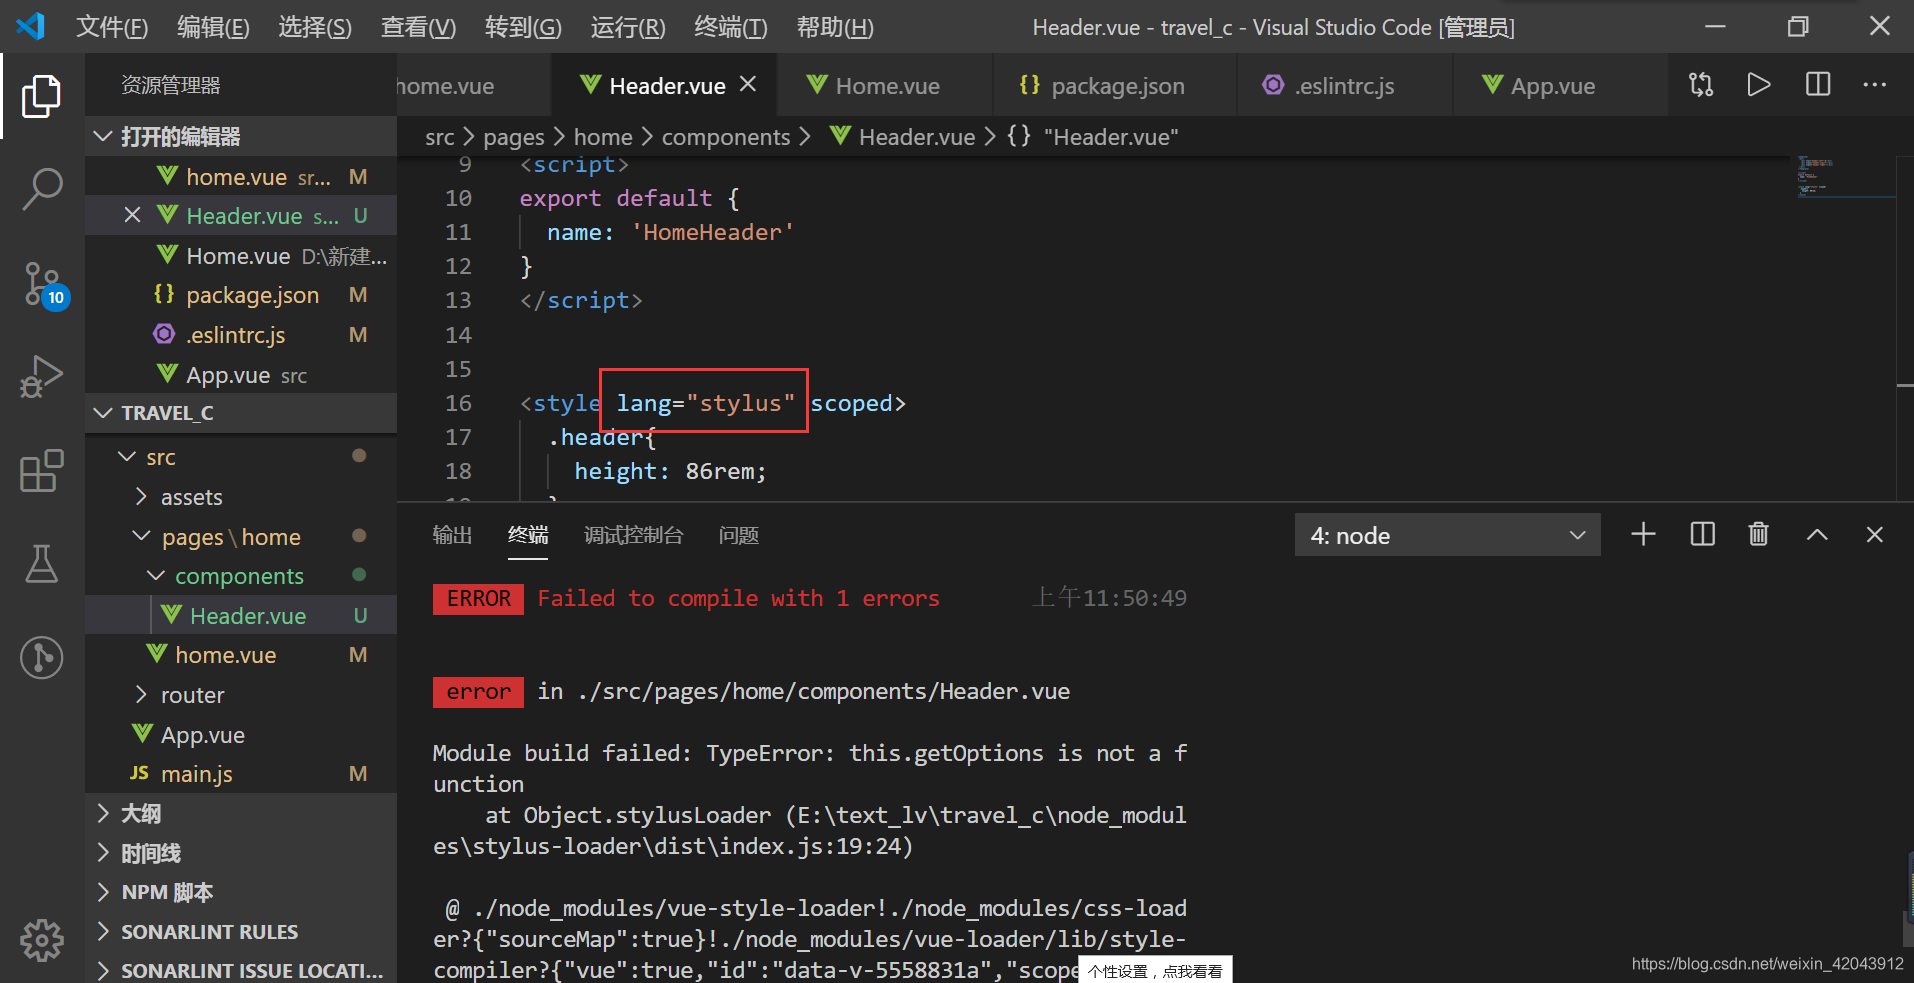
Task: Click the editor minimap preview
Action: tap(1842, 177)
